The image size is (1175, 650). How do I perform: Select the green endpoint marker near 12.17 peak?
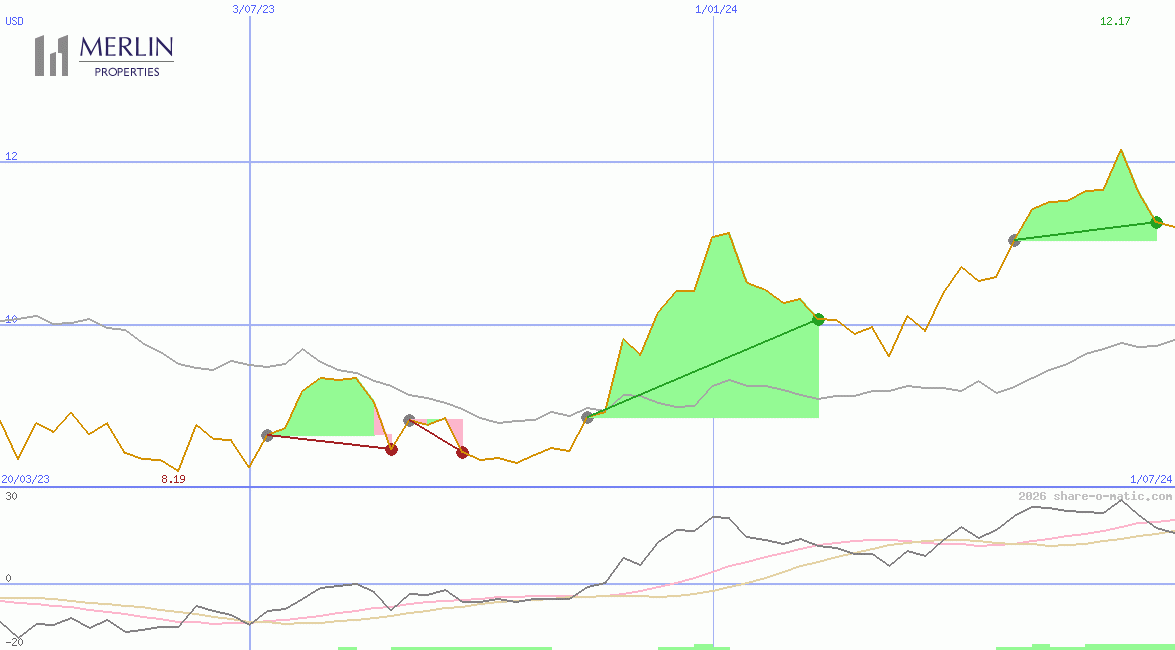[x=1156, y=222]
